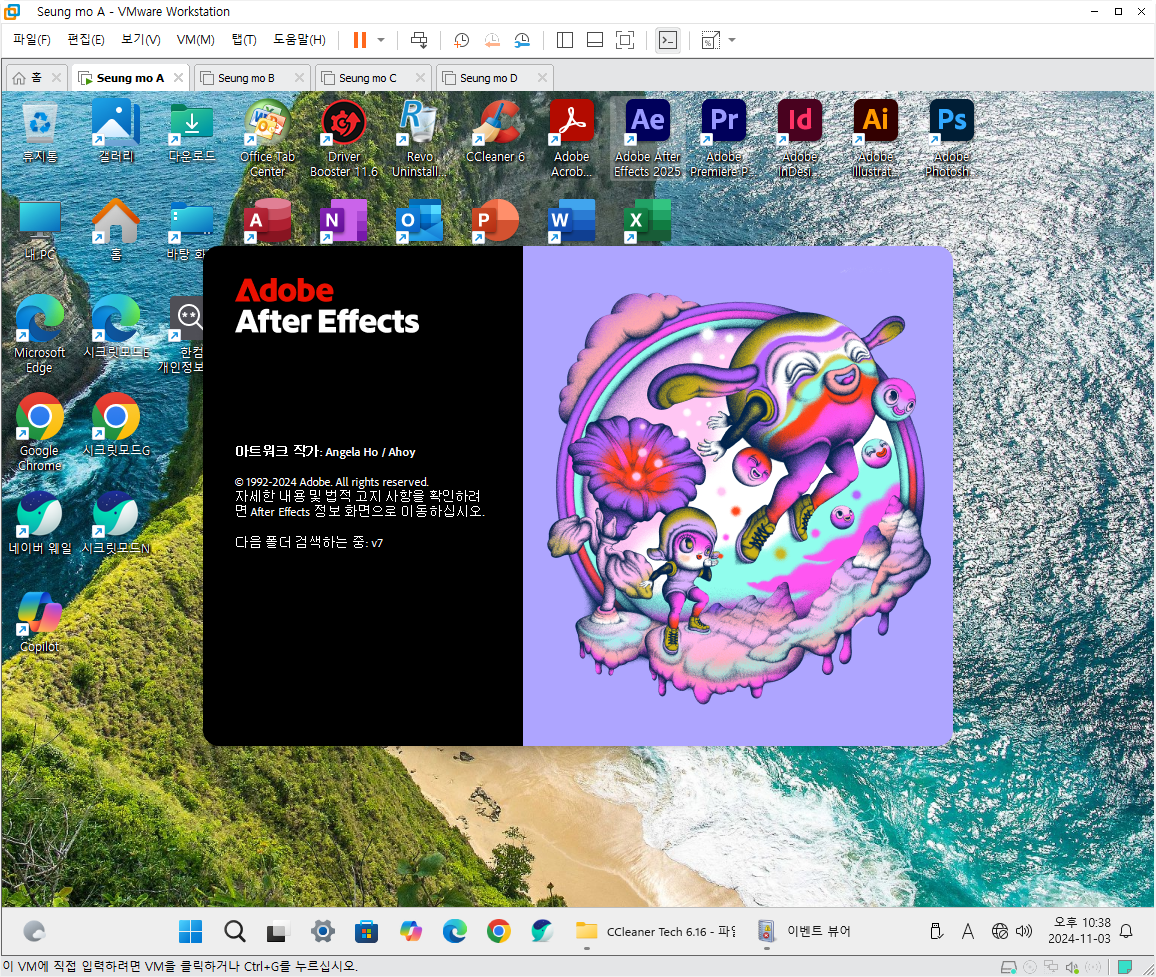Open the guest volume tray icon
Screen dimensions: 1156x977
point(1024,931)
